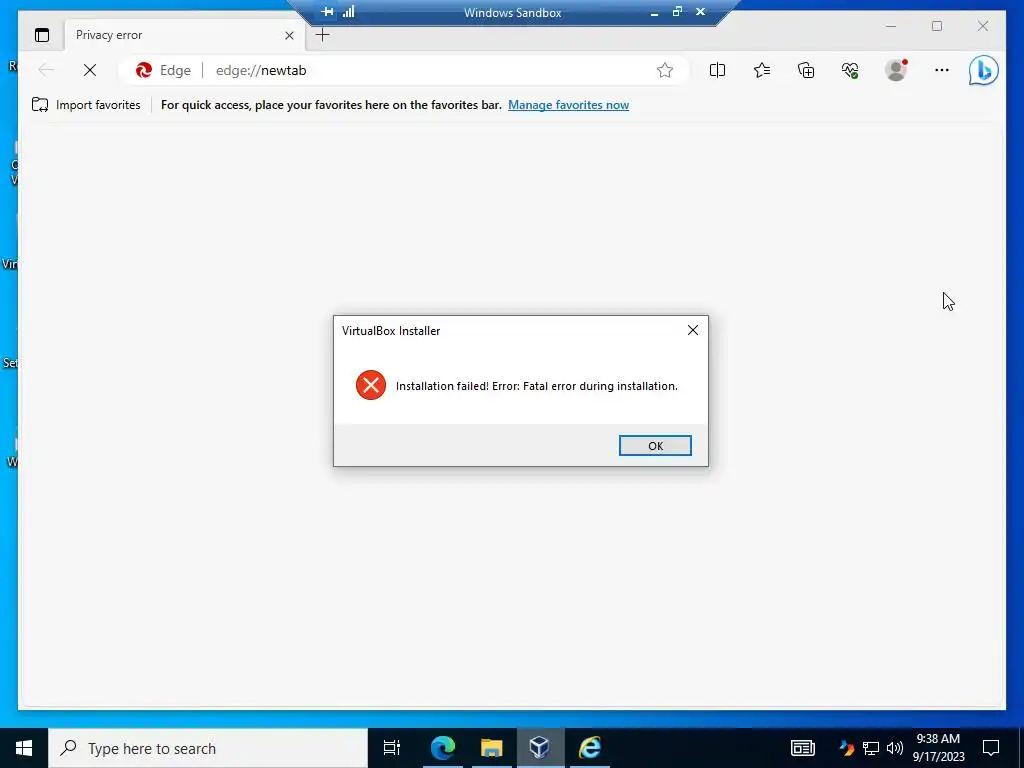Close the Privacy error tab
1024x768 pixels.
[289, 35]
